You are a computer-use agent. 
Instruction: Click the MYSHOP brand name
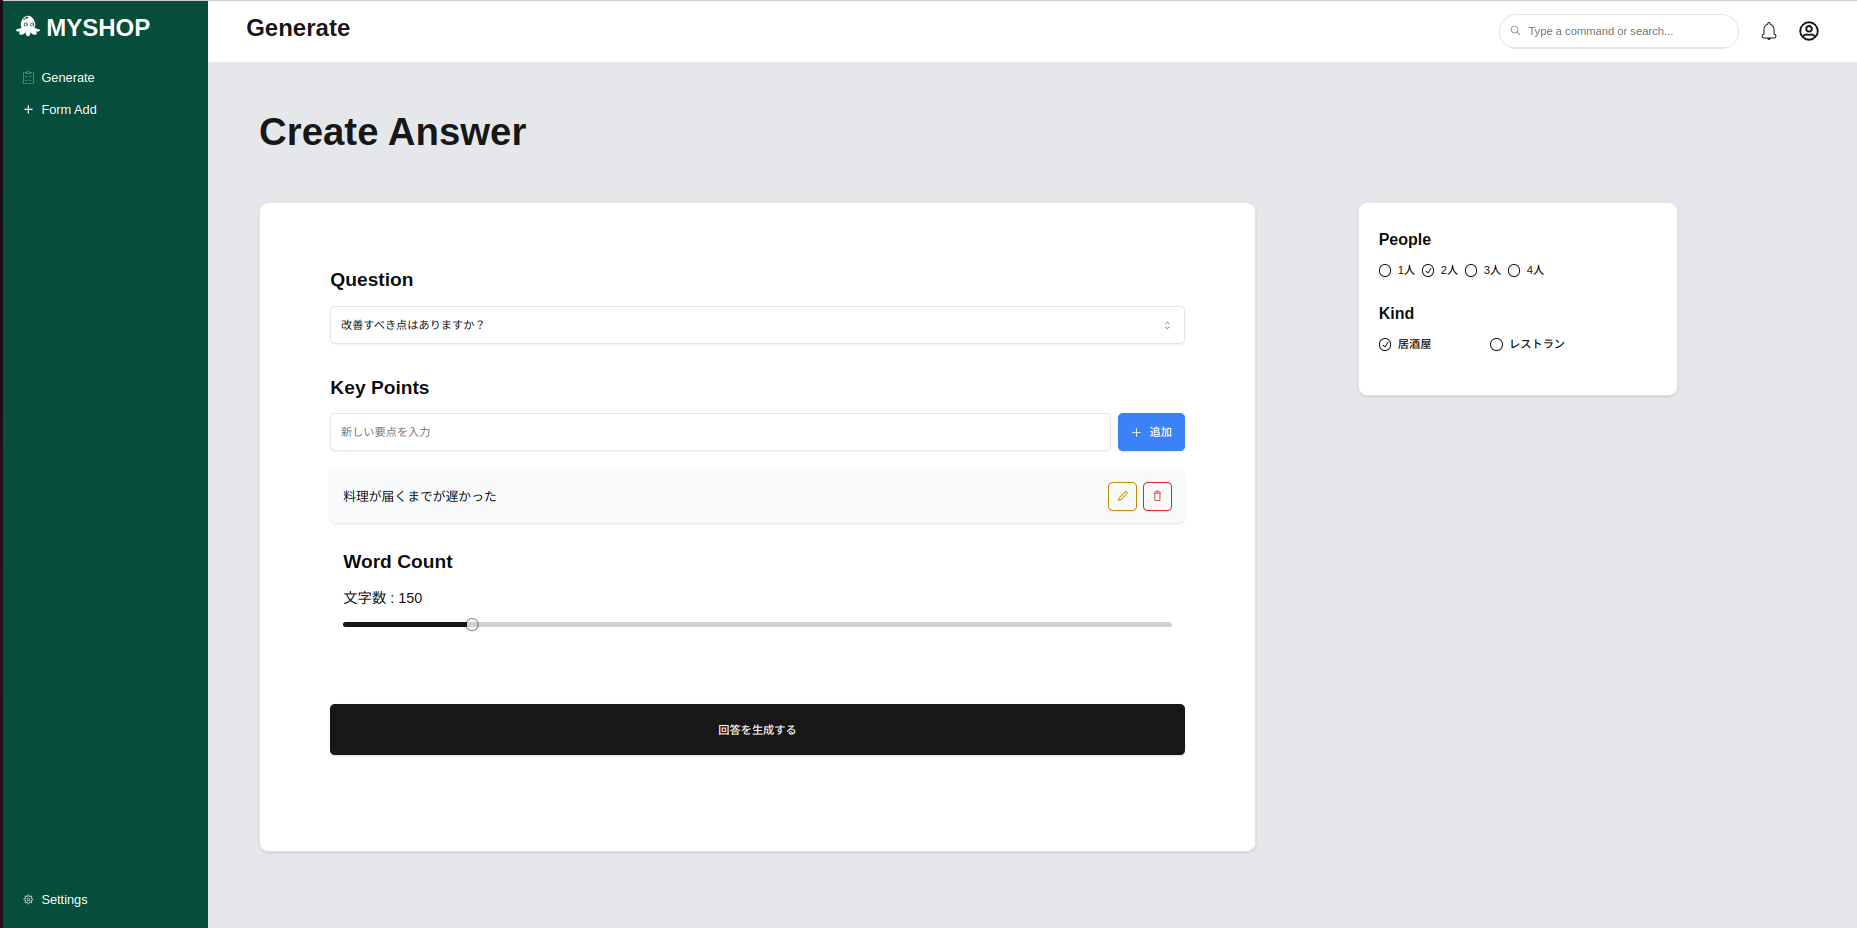point(98,28)
